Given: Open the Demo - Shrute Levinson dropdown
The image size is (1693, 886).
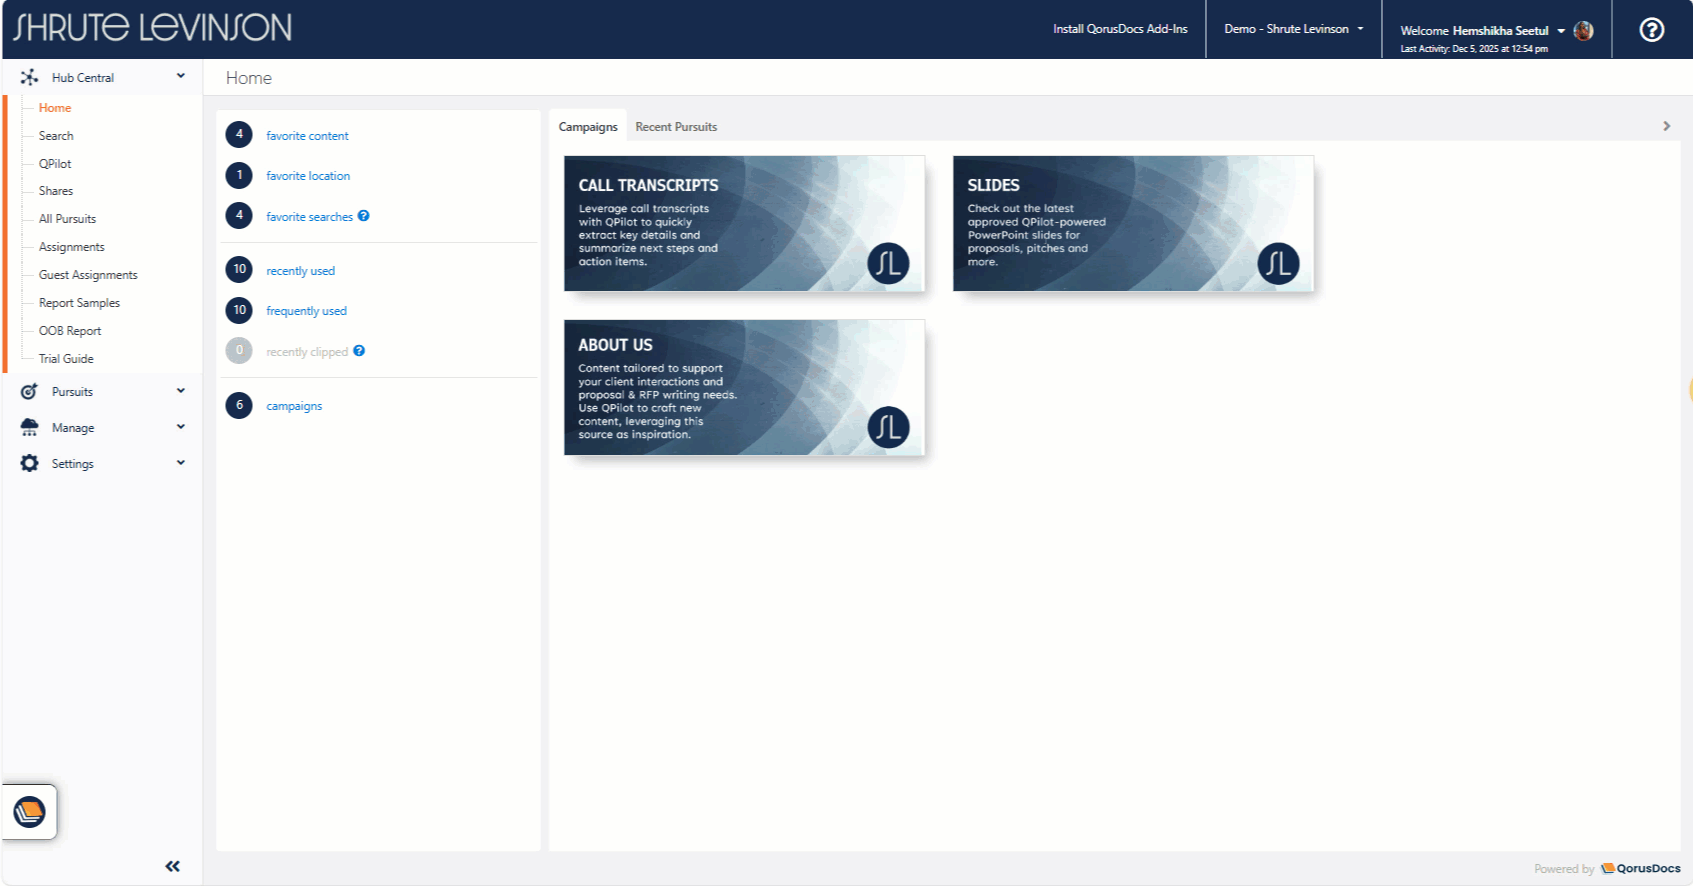Looking at the screenshot, I should click(x=1293, y=29).
